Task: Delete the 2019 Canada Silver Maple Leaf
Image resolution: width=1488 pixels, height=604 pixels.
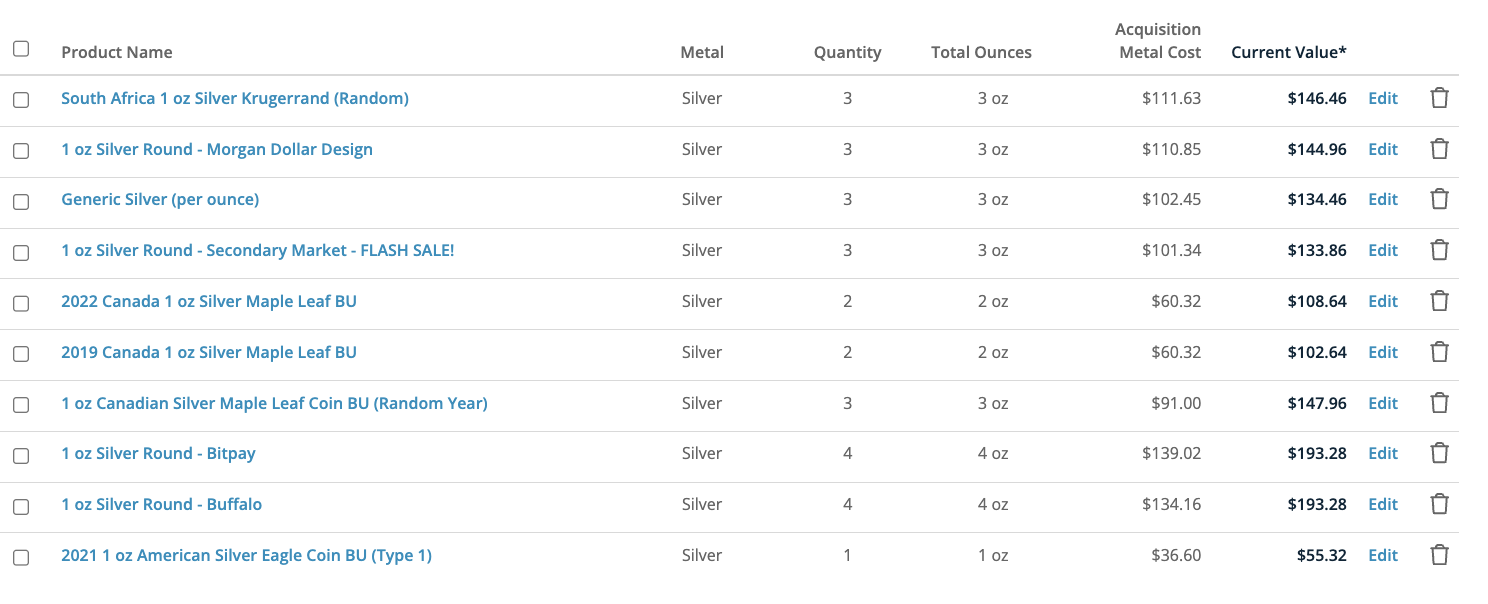Action: click(x=1439, y=352)
